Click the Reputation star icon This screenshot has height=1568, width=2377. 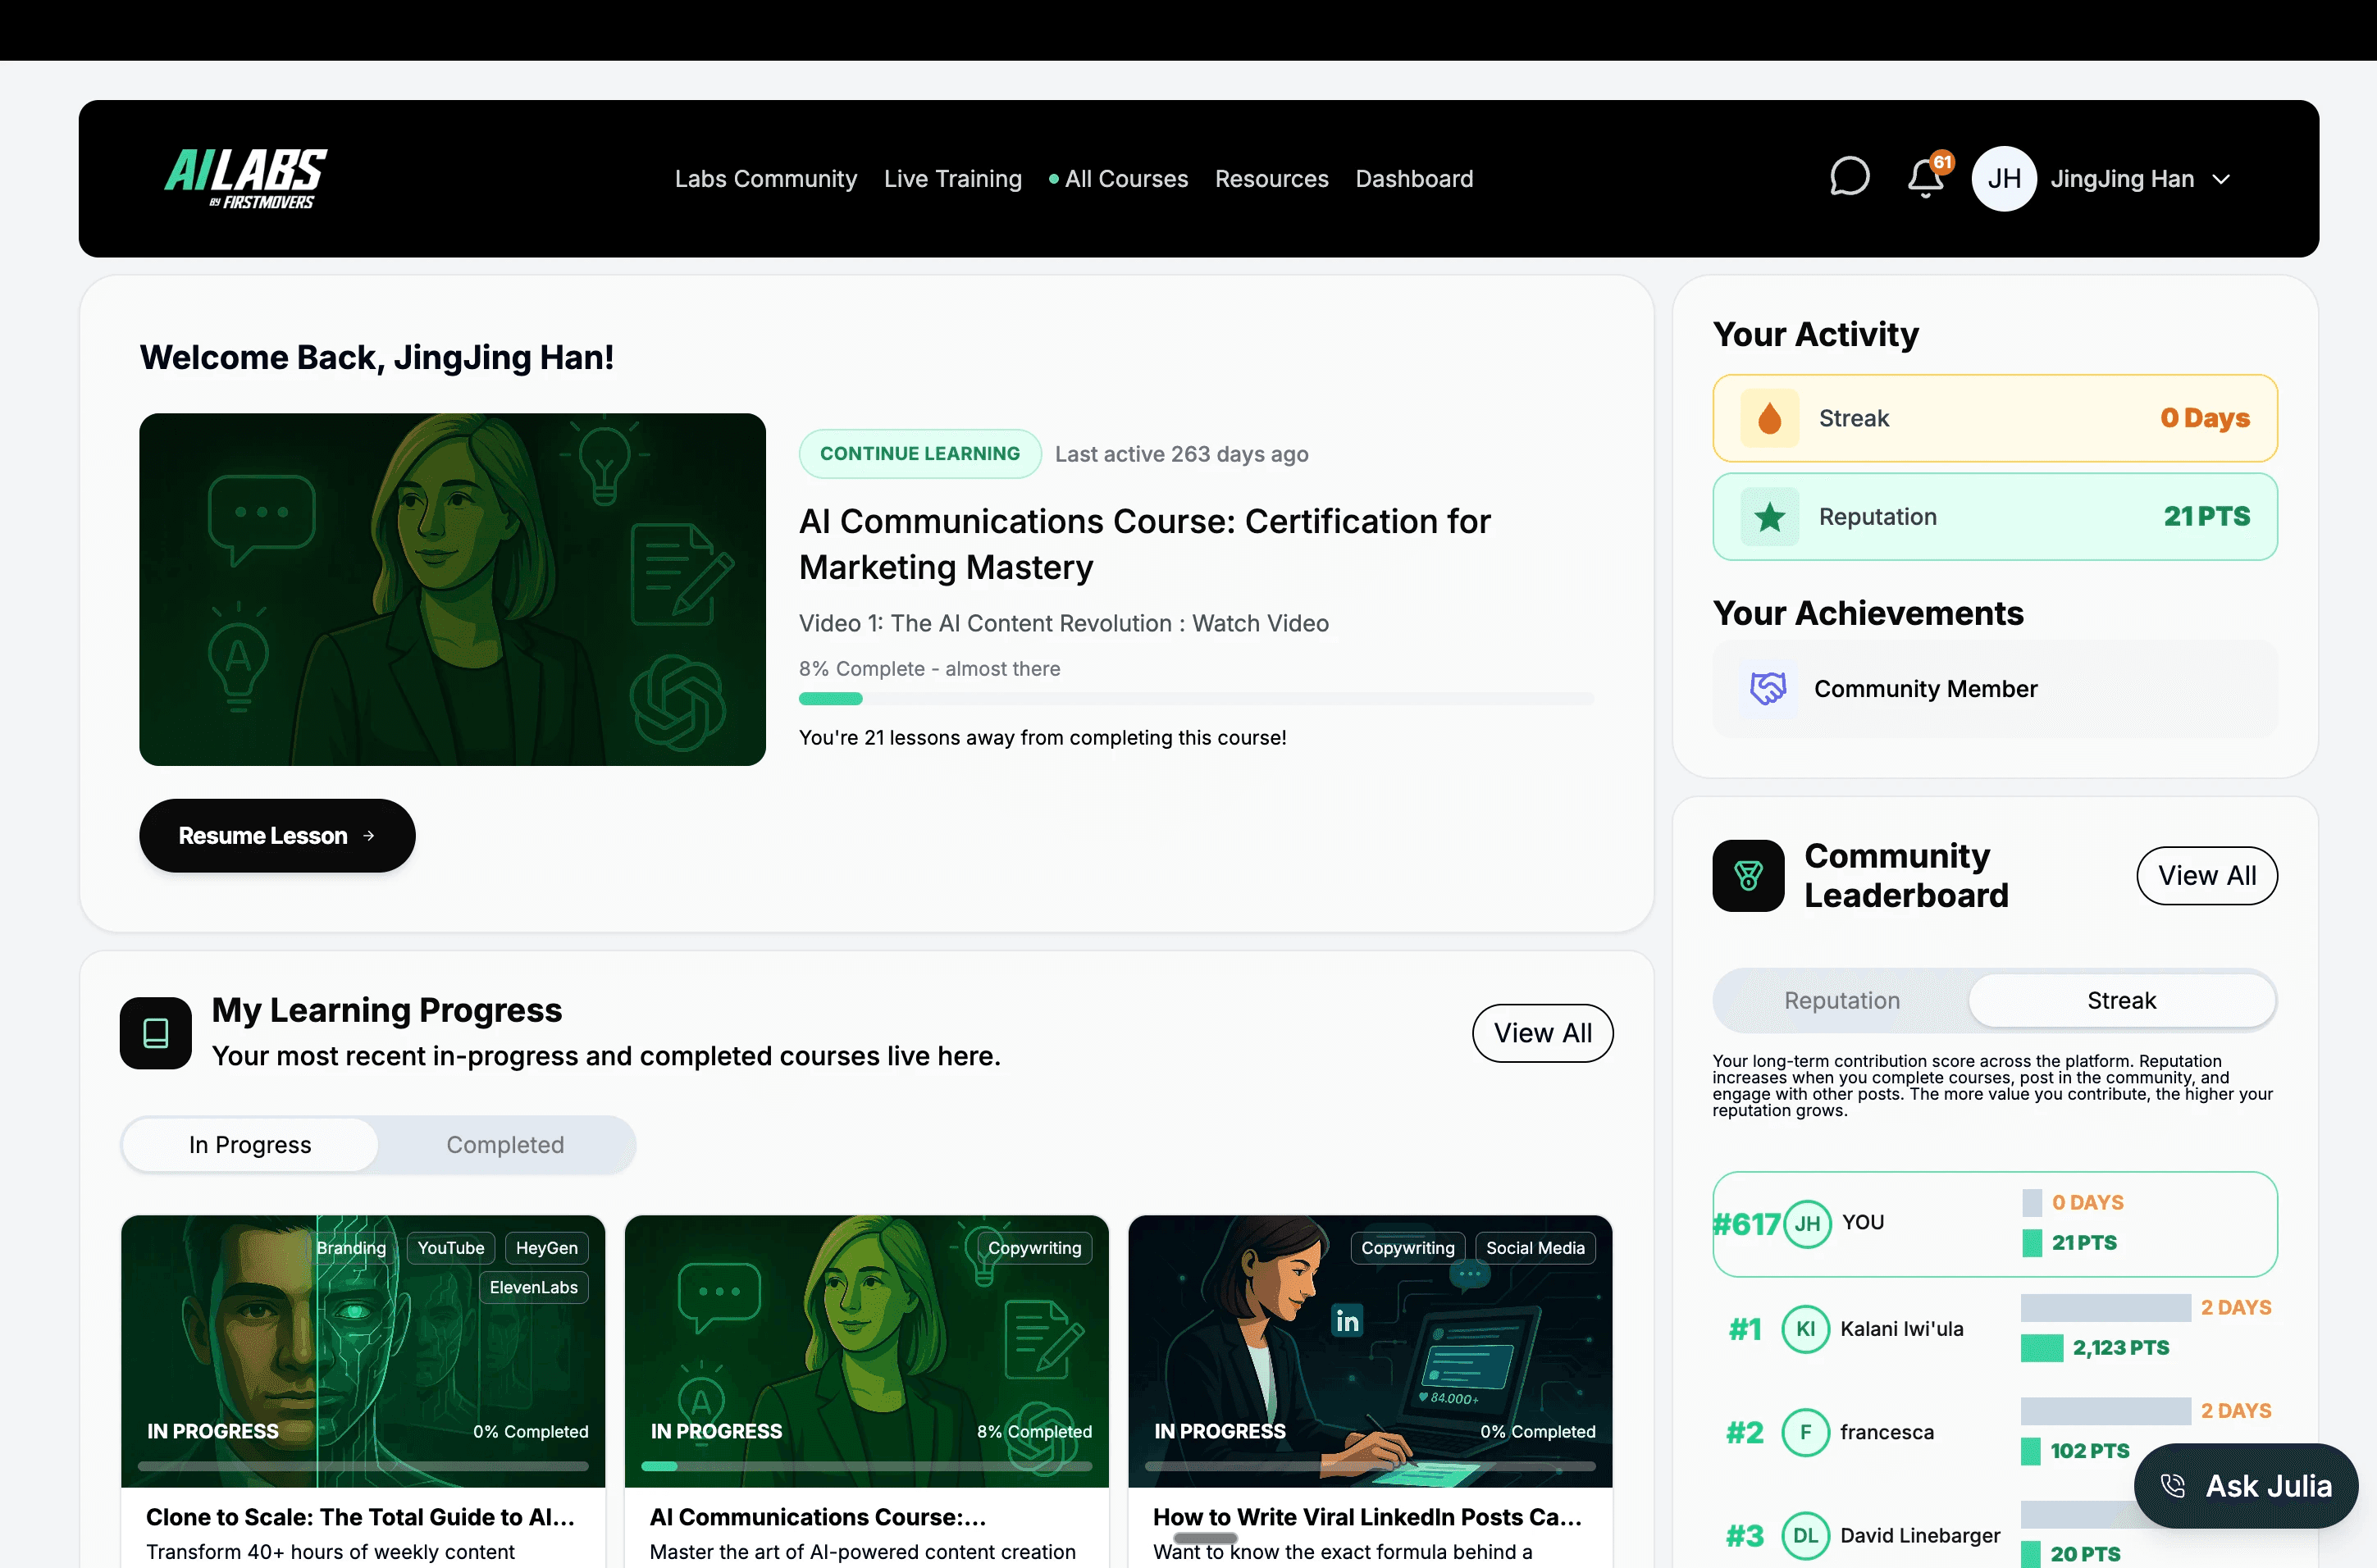pos(1769,517)
